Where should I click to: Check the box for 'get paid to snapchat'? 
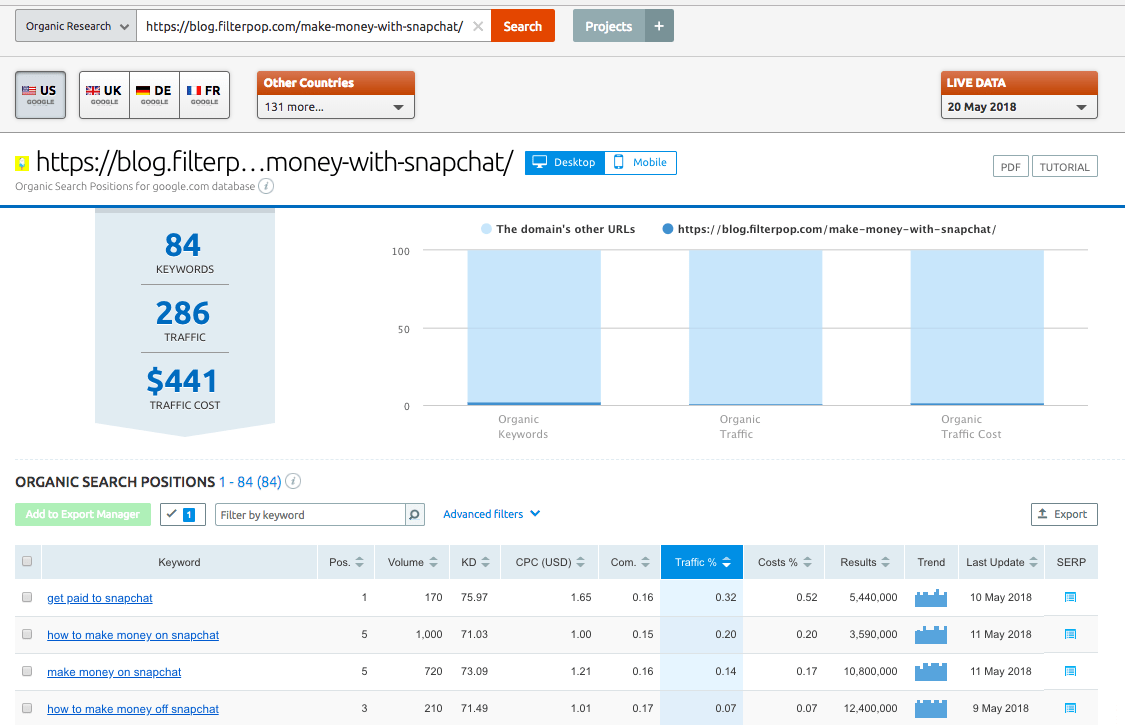[x=27, y=598]
